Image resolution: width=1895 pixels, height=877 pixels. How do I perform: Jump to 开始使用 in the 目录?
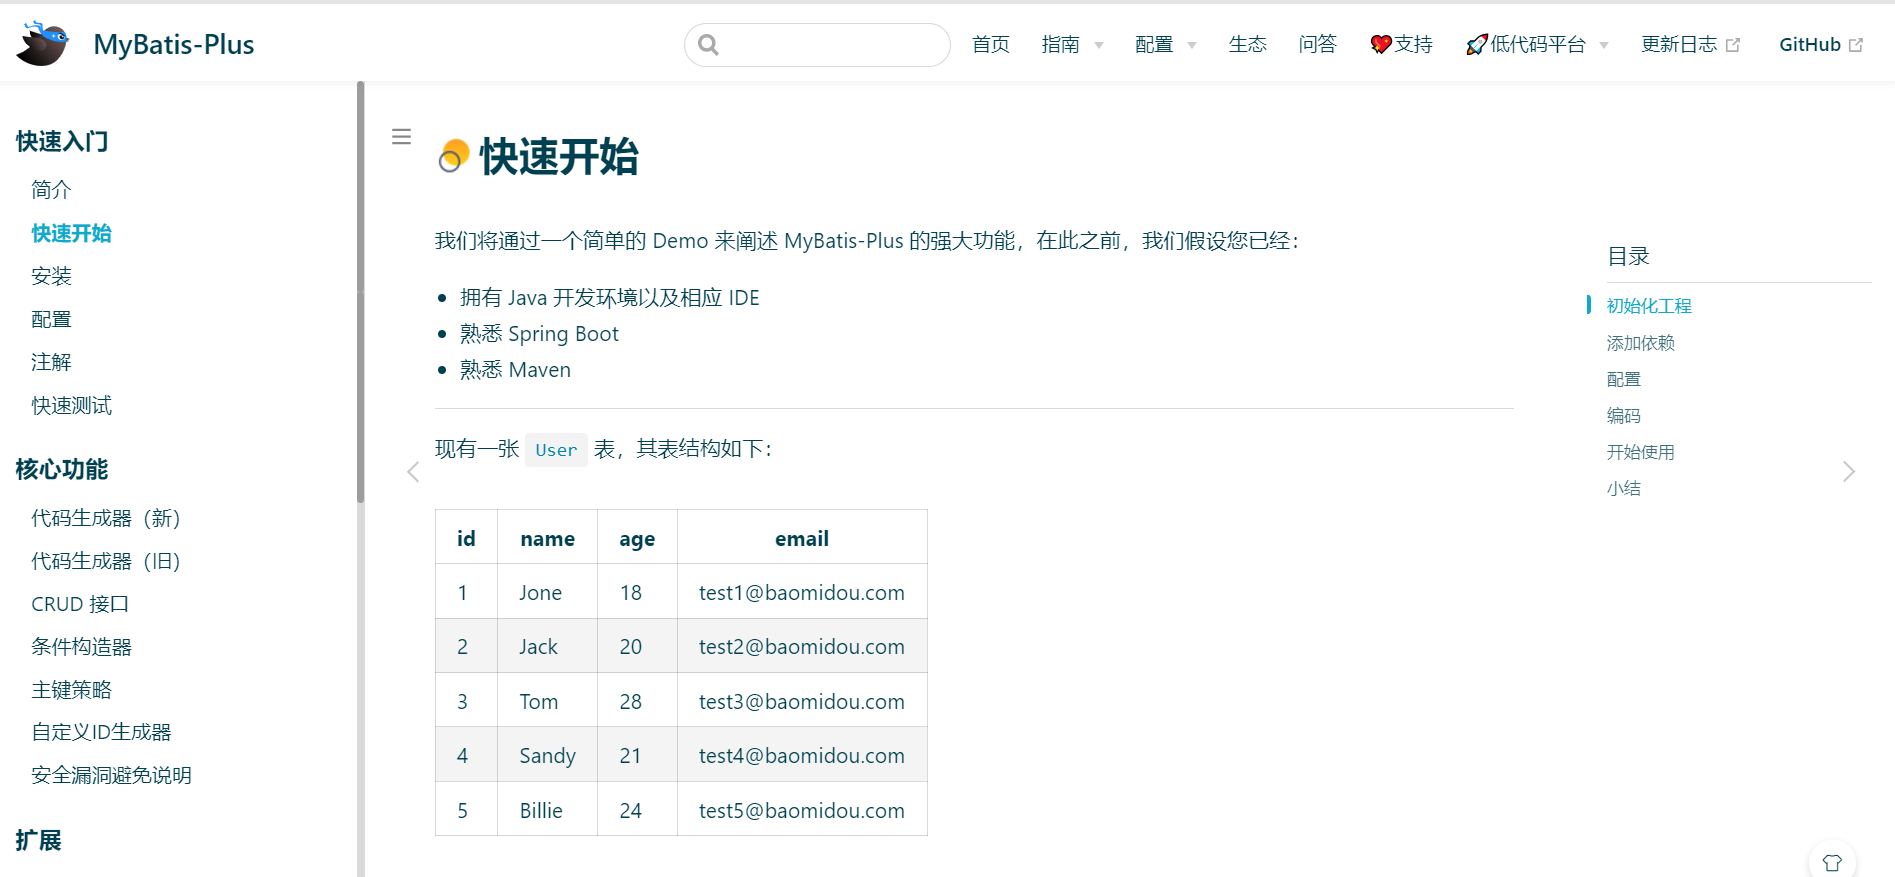point(1641,452)
